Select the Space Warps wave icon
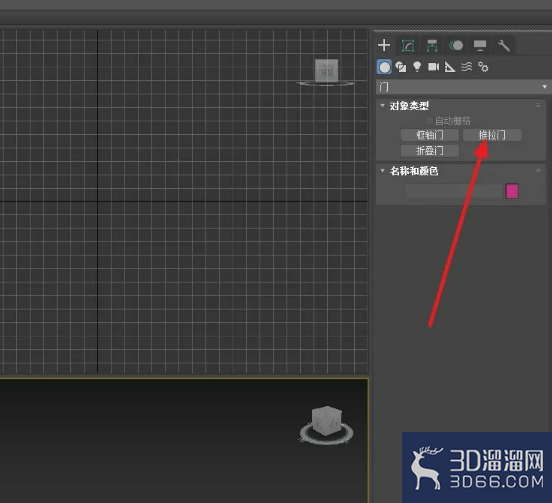This screenshot has width=552, height=503. tap(466, 67)
